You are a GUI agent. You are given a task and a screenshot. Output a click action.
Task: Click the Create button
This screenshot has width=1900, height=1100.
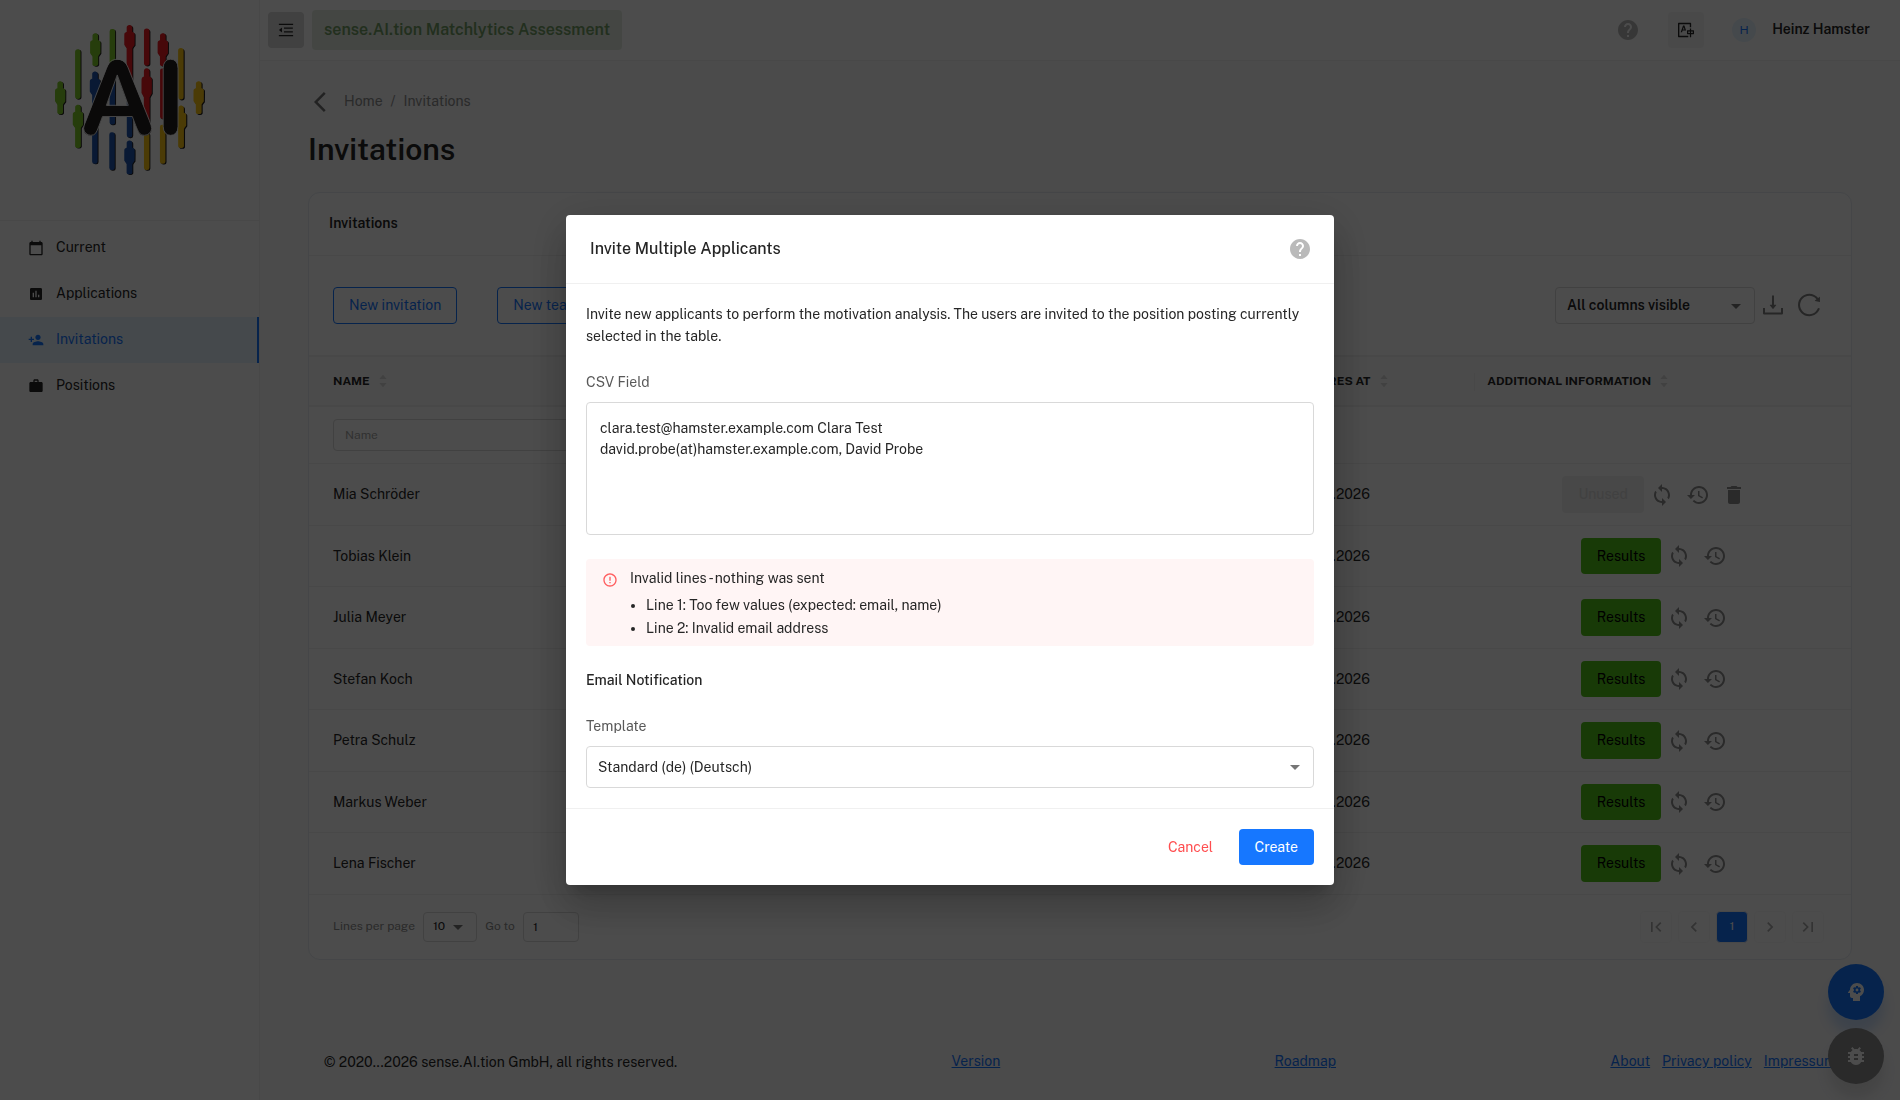1276,847
